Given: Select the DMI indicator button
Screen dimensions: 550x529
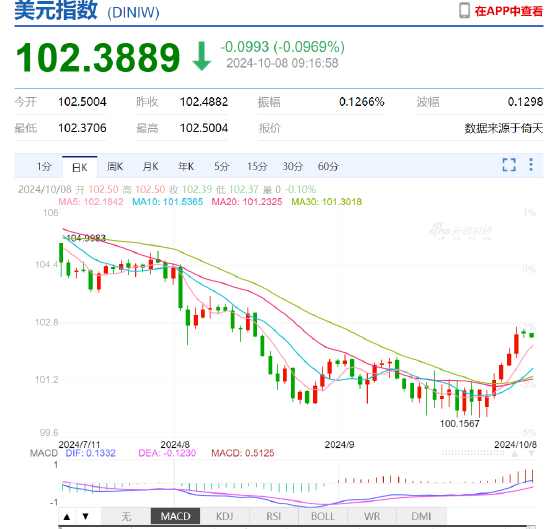Looking at the screenshot, I should click(x=421, y=516).
